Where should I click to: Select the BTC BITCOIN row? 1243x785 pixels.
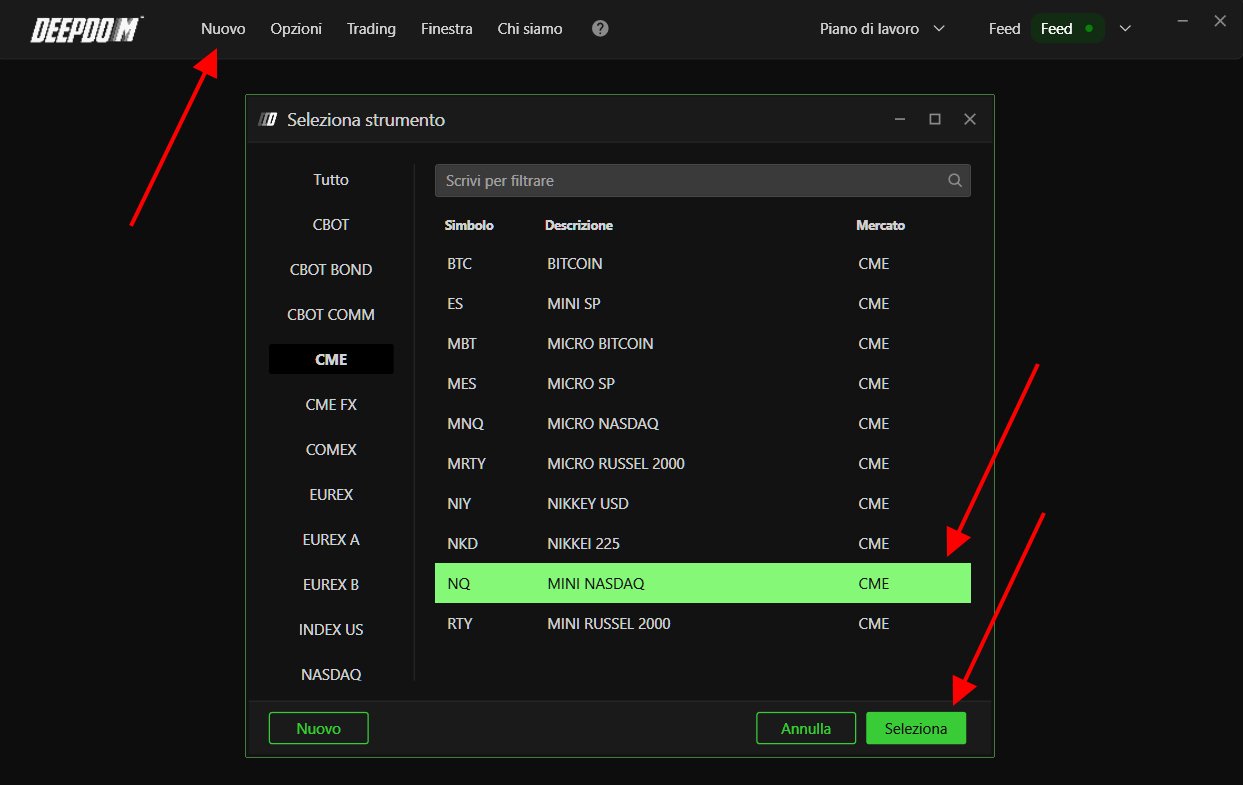[x=703, y=264]
